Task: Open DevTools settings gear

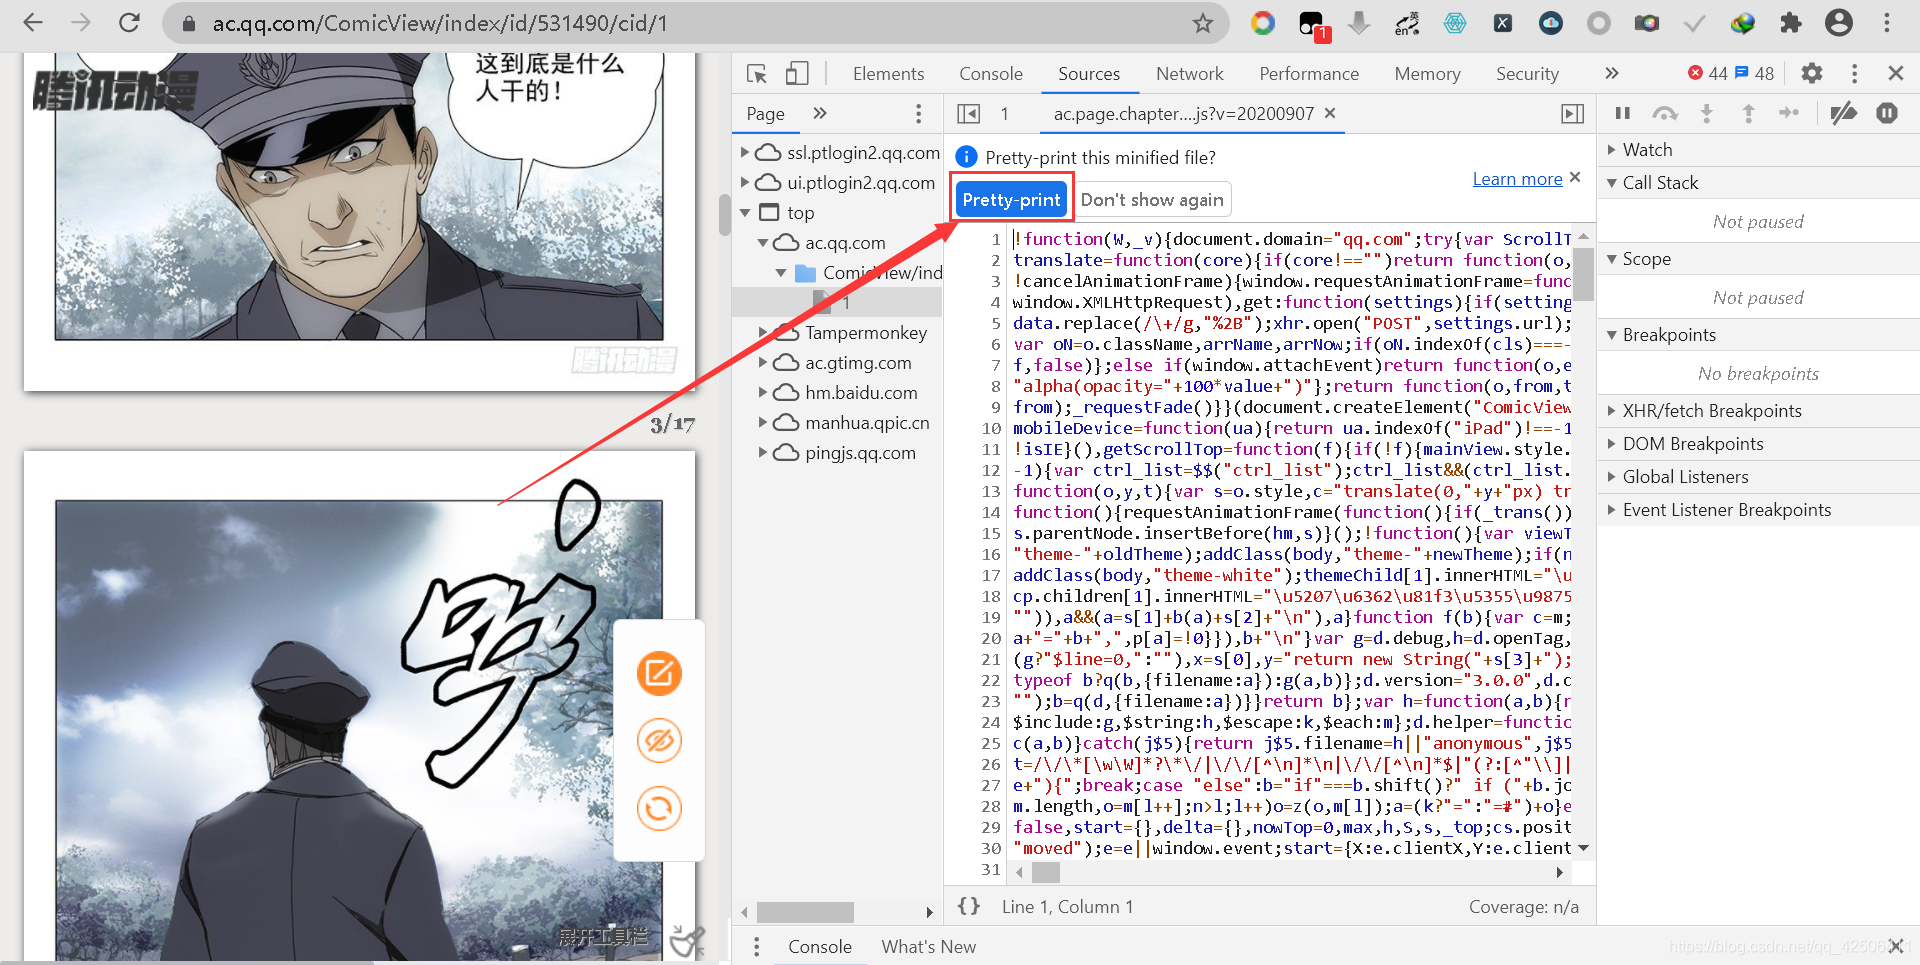Action: (1811, 73)
